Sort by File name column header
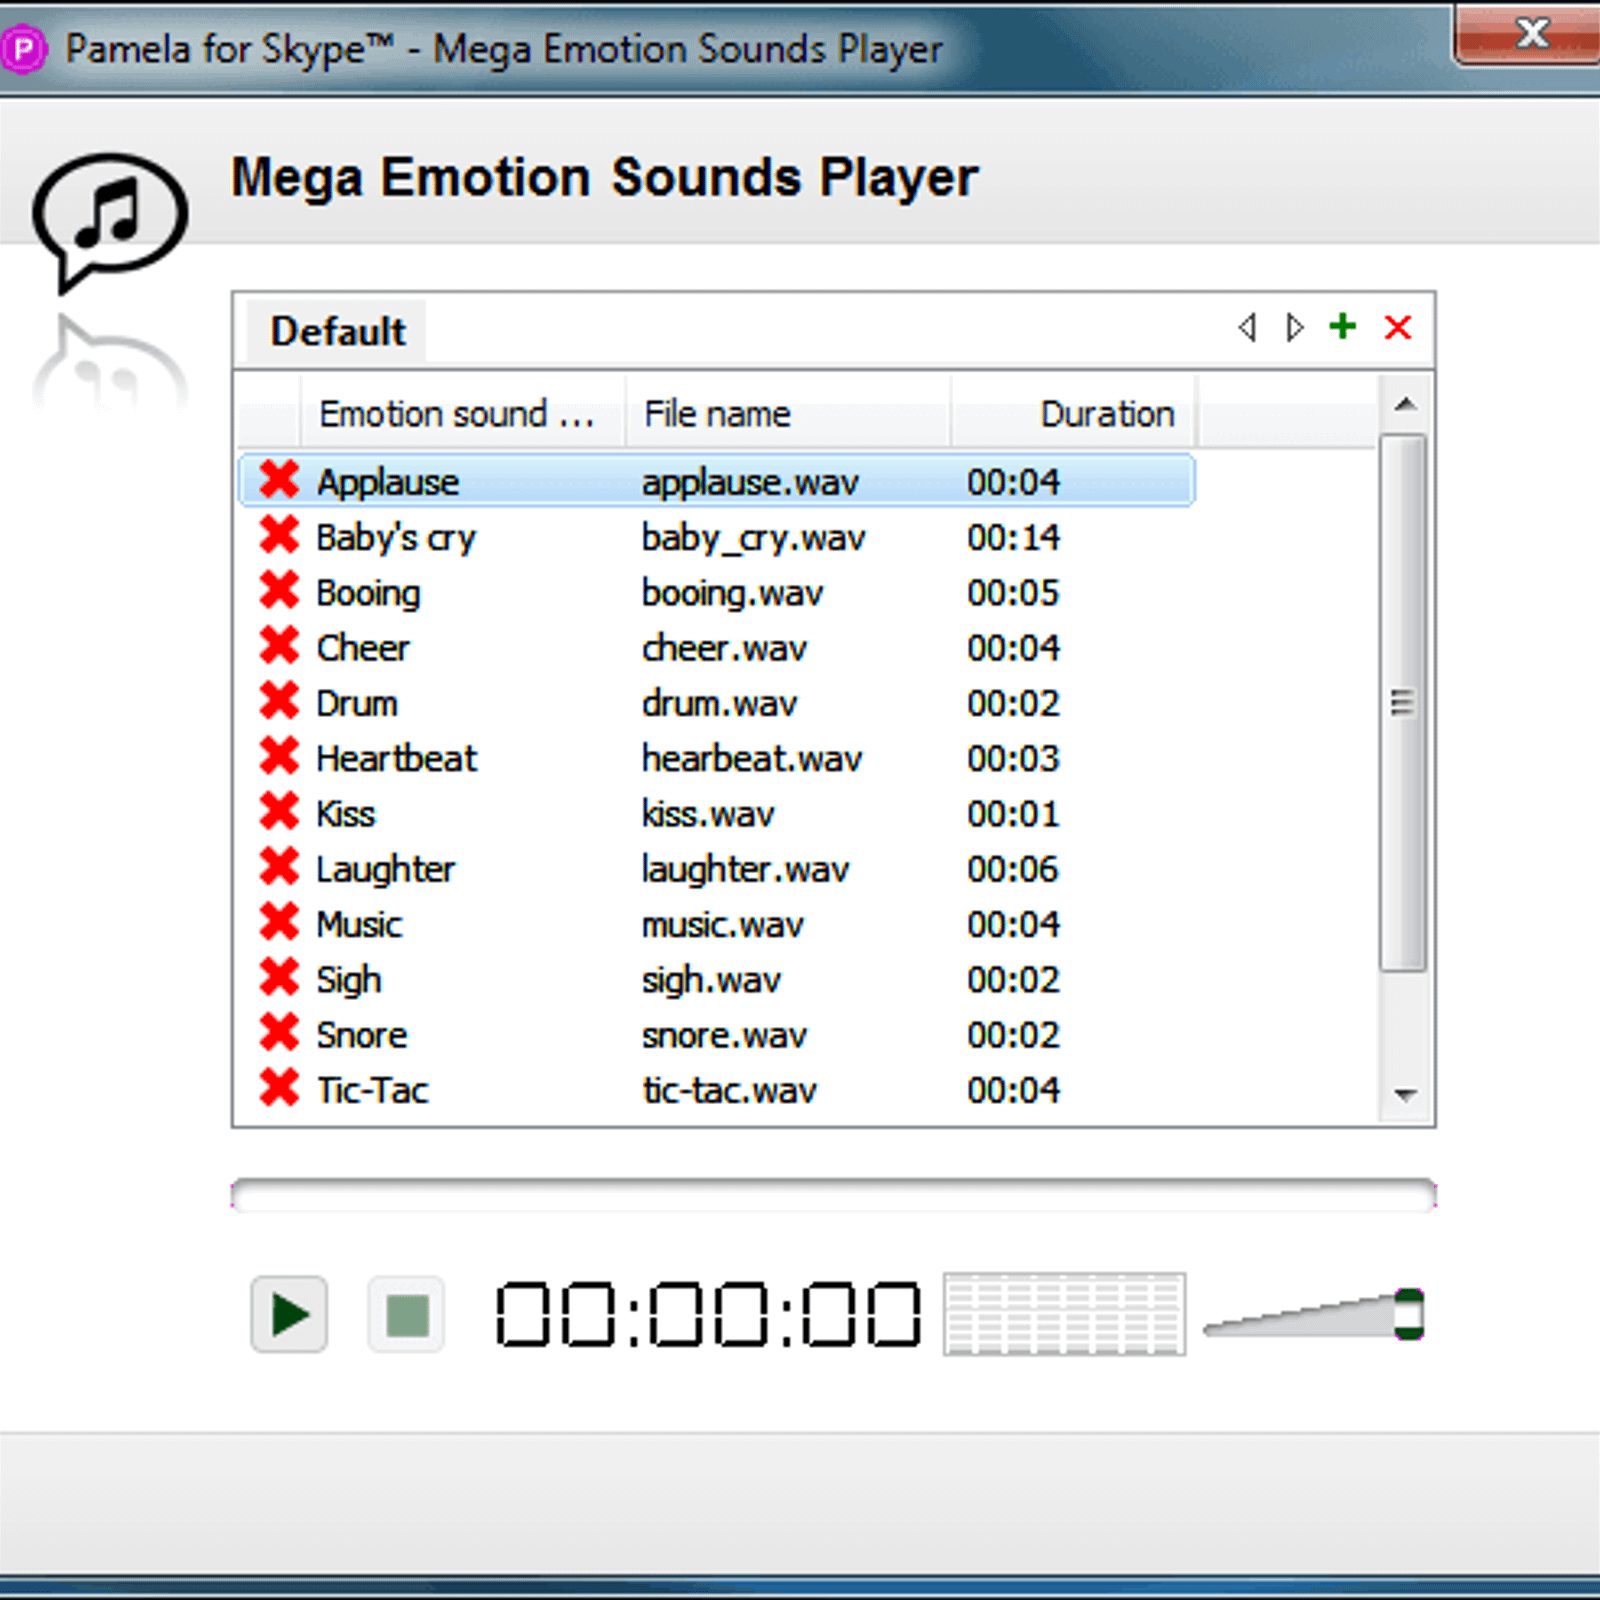 coord(788,413)
